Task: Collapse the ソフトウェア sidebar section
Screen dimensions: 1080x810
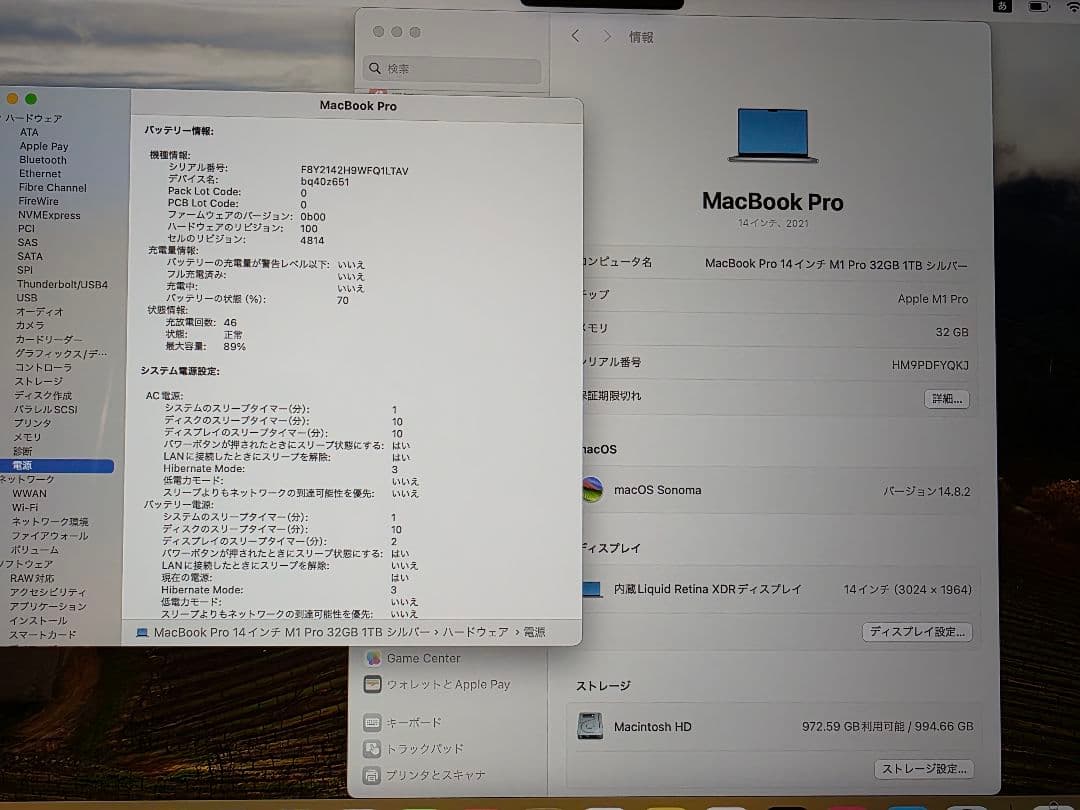Action: (3, 563)
